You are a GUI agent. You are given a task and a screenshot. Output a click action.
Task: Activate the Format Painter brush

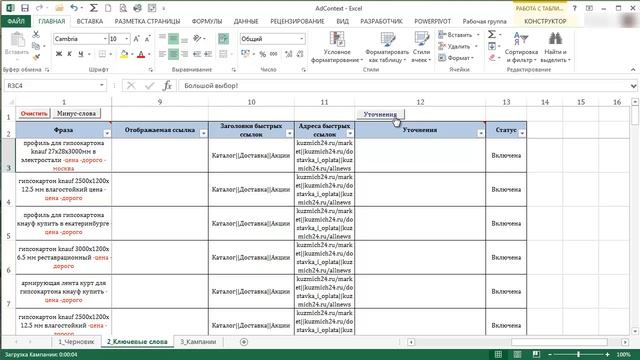(36, 57)
